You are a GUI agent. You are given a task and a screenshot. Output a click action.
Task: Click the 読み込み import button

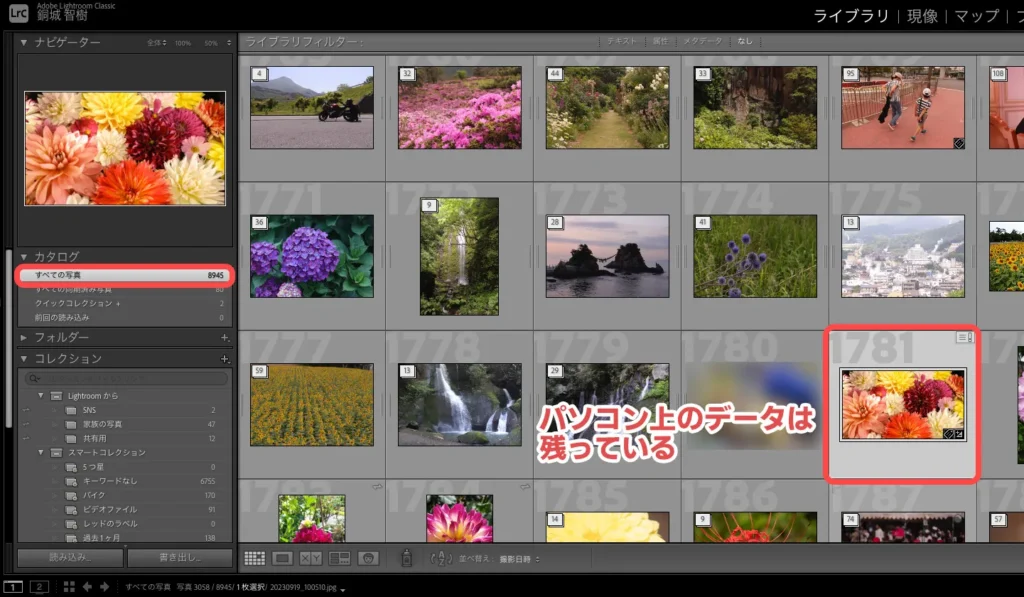(65, 558)
